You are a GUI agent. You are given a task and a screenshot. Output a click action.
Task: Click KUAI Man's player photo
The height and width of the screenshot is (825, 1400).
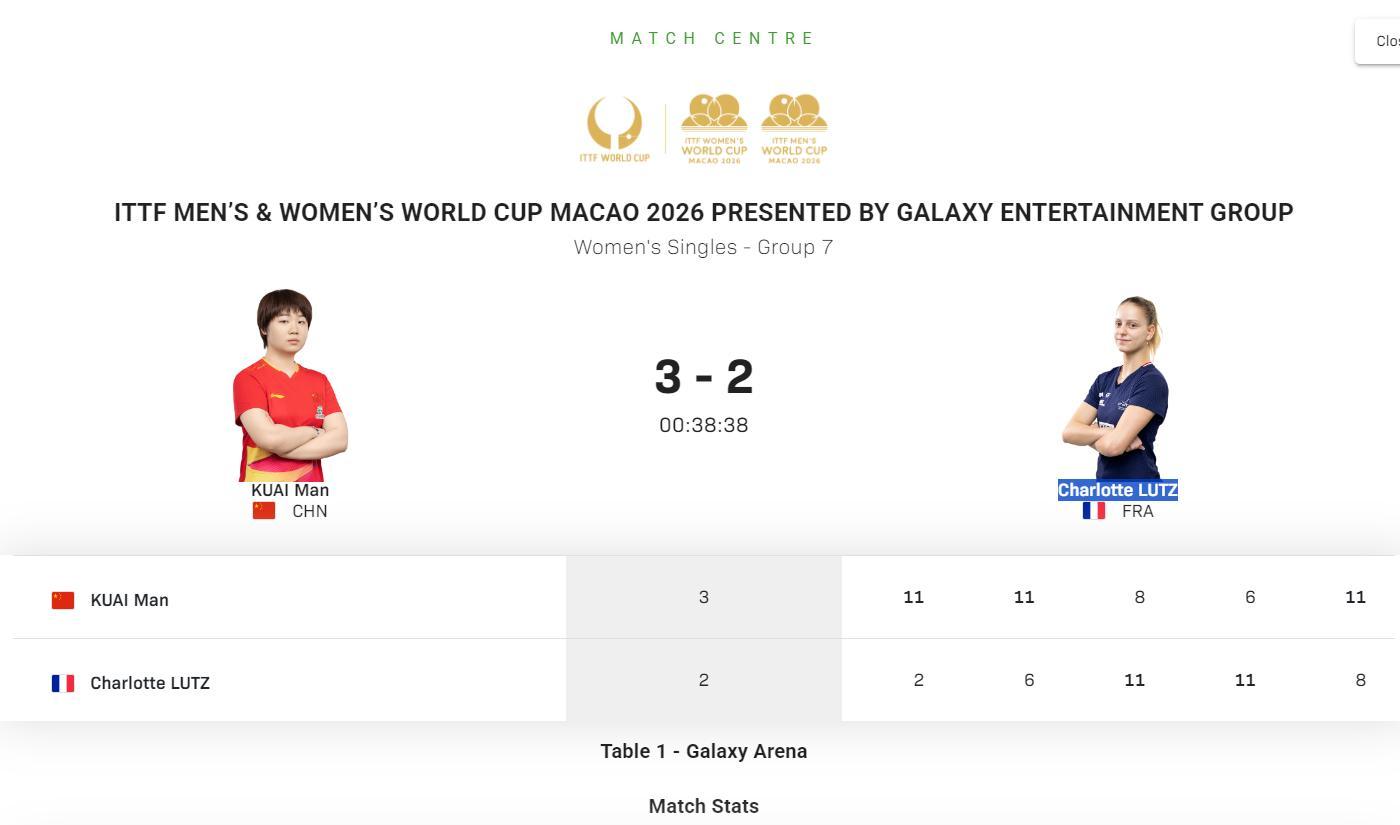point(290,385)
